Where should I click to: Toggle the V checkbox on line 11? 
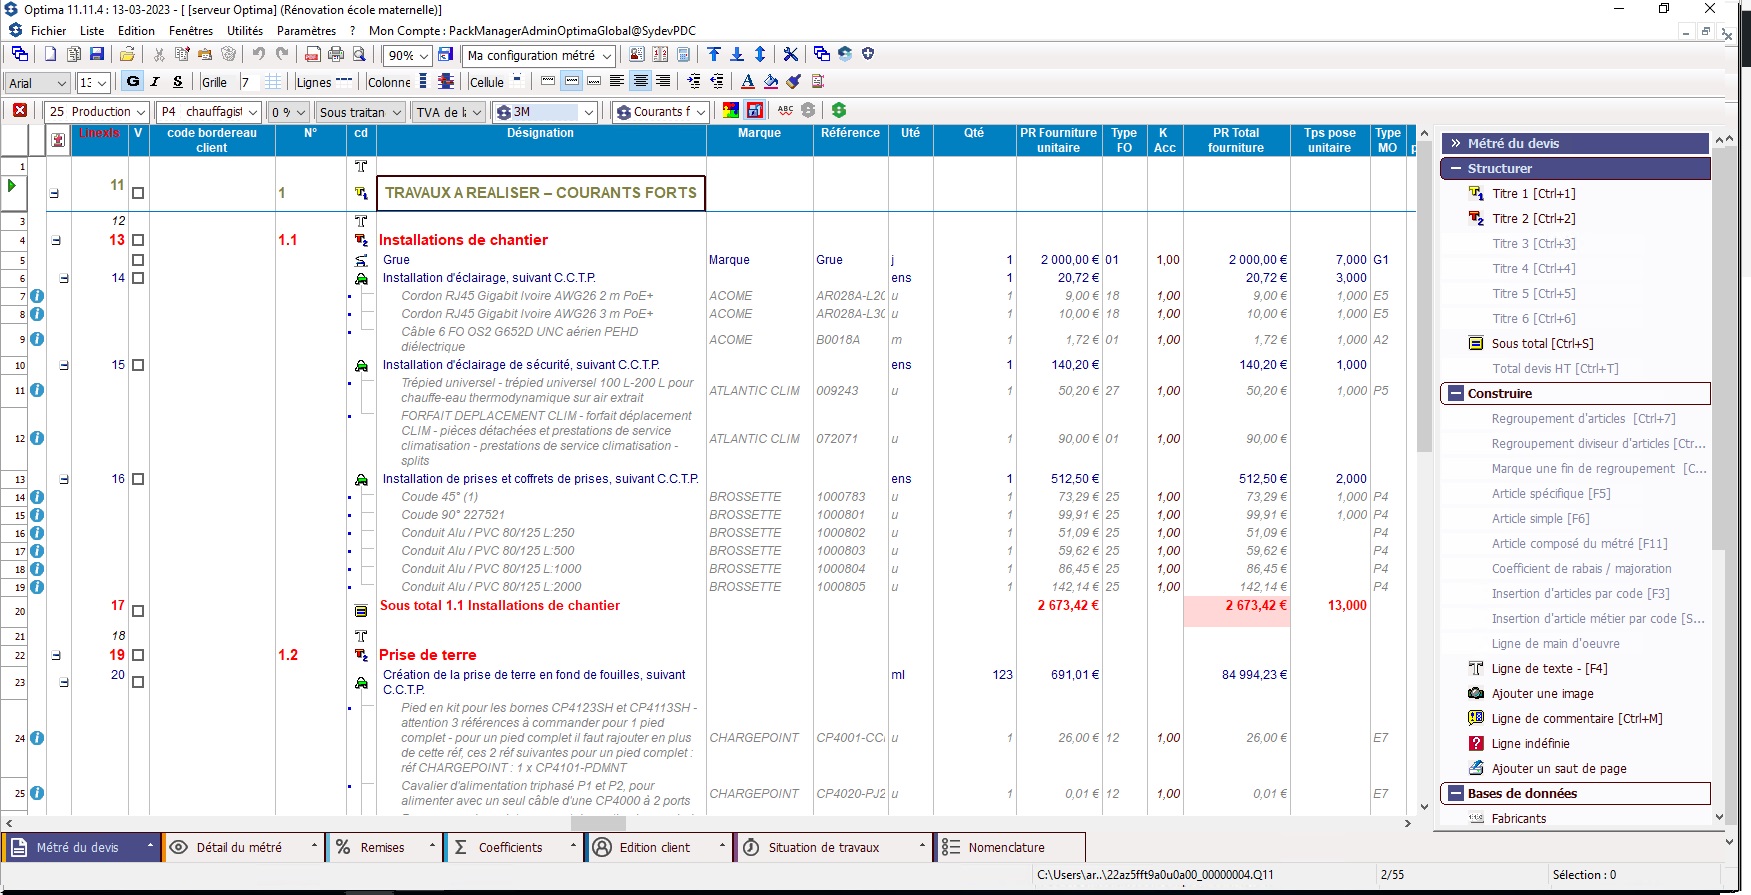[138, 193]
